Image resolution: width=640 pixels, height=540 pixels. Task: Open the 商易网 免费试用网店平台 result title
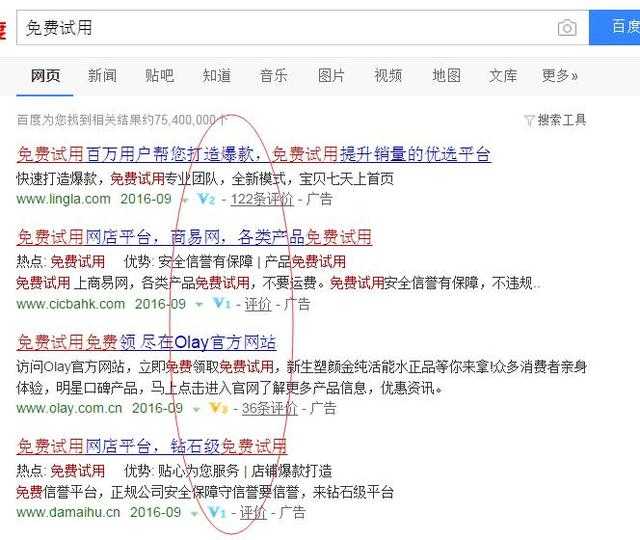194,237
